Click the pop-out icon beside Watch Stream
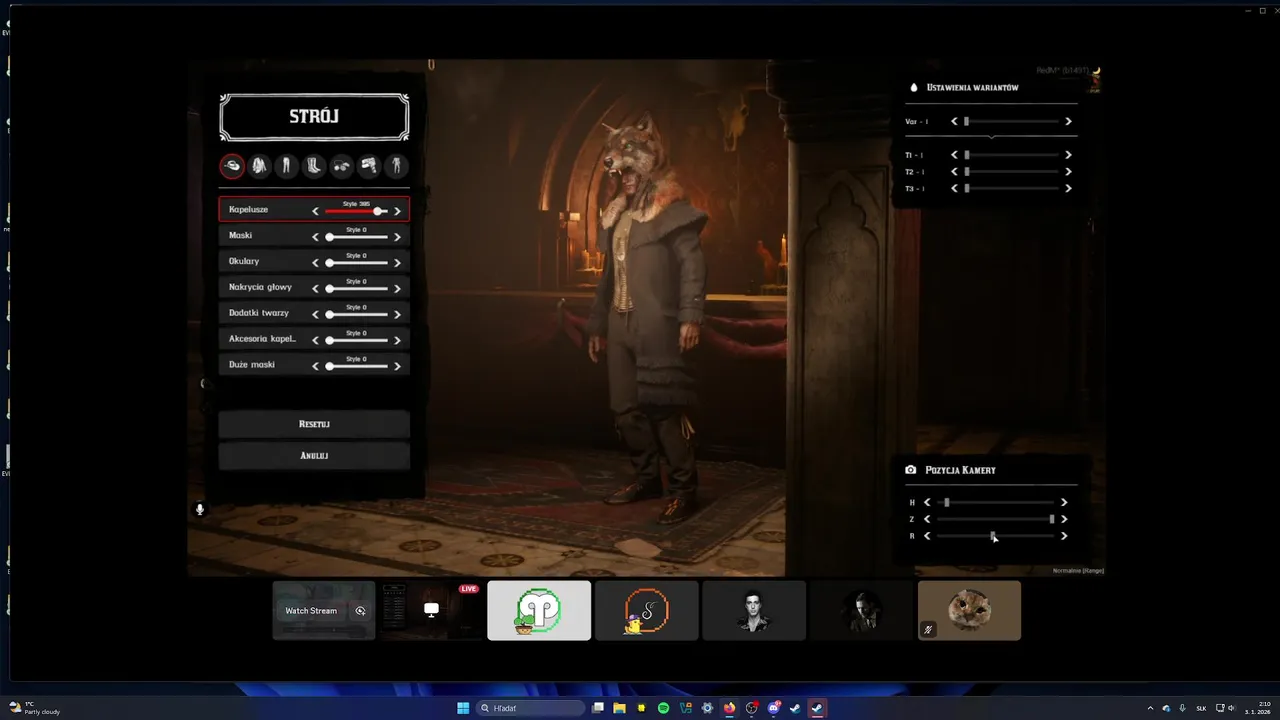The width and height of the screenshot is (1280, 720). click(x=360, y=611)
